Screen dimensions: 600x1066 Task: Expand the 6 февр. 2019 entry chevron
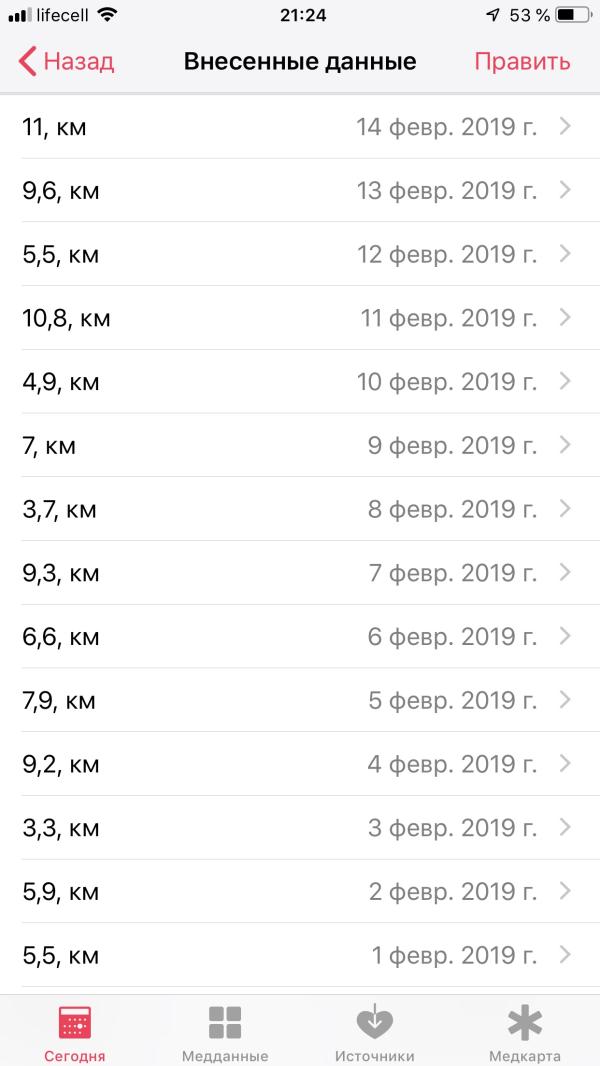[x=565, y=636]
